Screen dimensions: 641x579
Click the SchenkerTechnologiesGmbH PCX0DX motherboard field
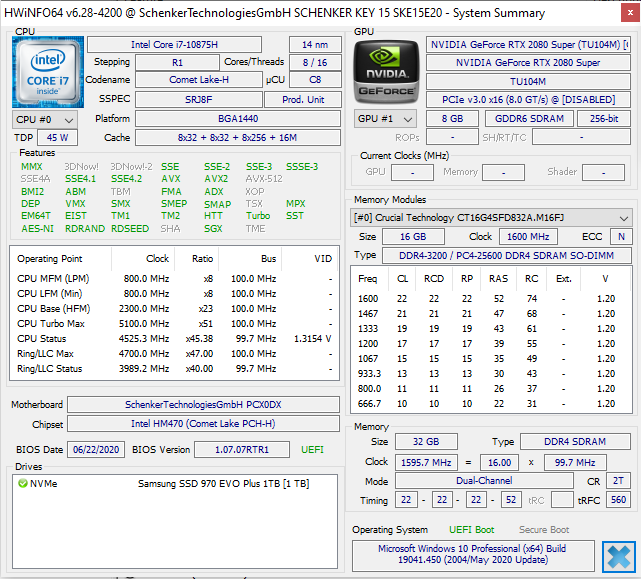pos(203,404)
